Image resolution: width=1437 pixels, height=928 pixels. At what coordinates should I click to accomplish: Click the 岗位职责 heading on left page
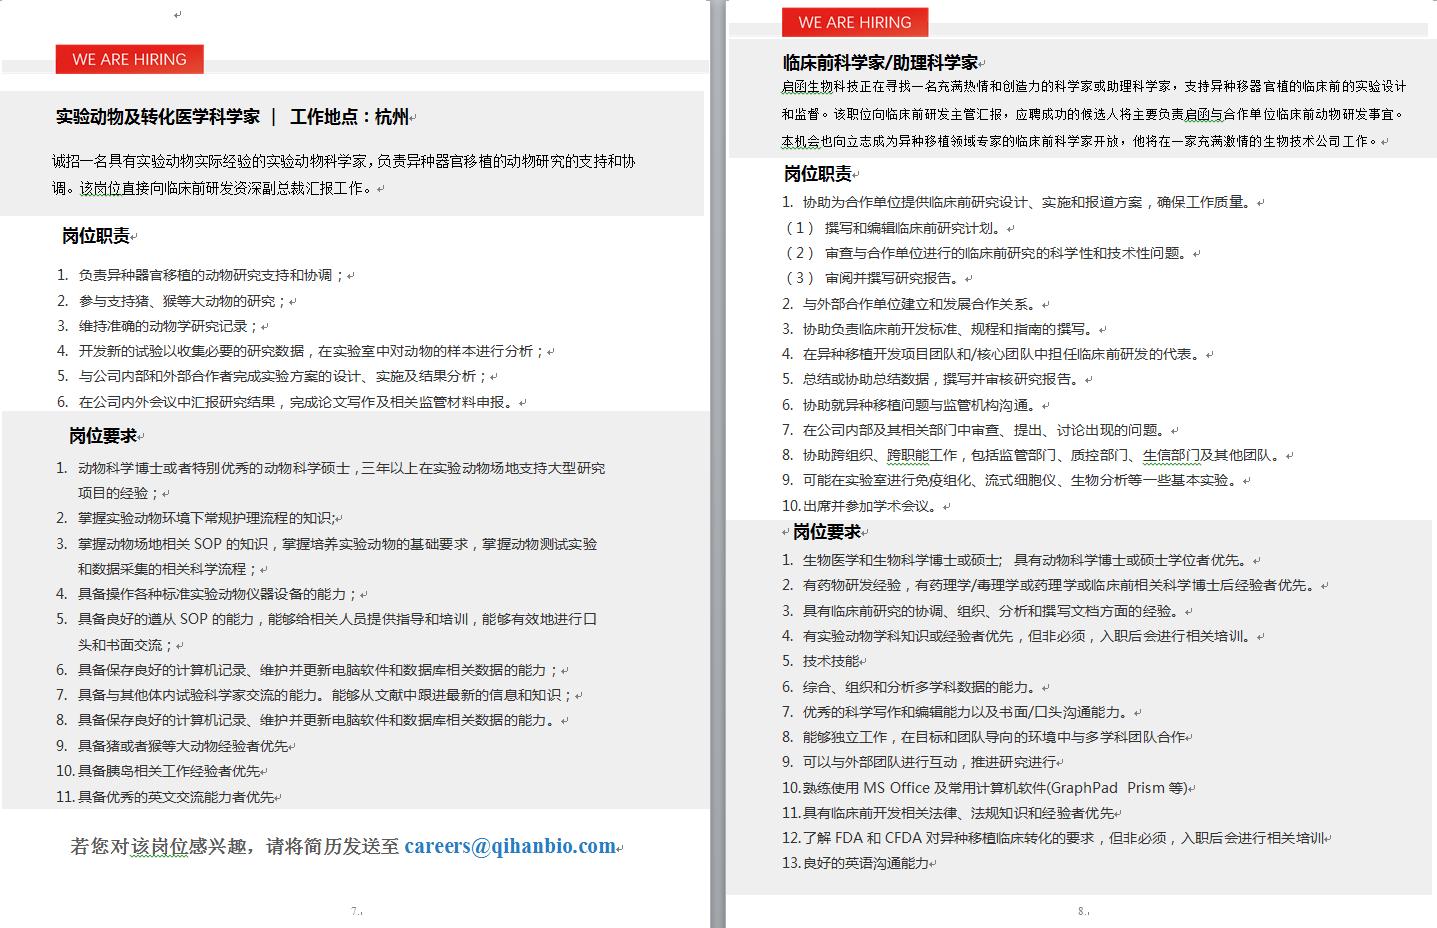click(96, 236)
